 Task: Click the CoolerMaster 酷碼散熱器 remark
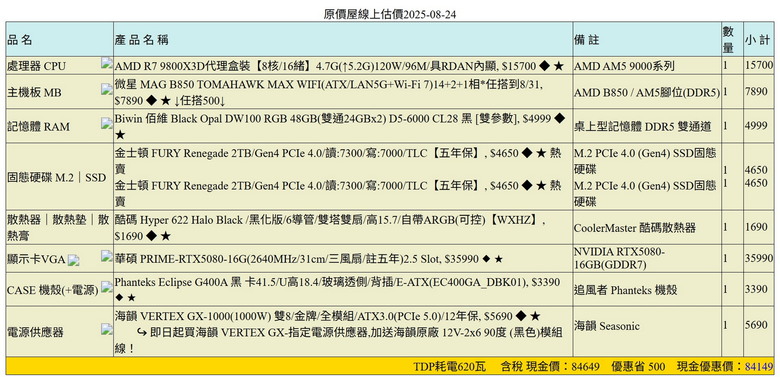tap(635, 228)
